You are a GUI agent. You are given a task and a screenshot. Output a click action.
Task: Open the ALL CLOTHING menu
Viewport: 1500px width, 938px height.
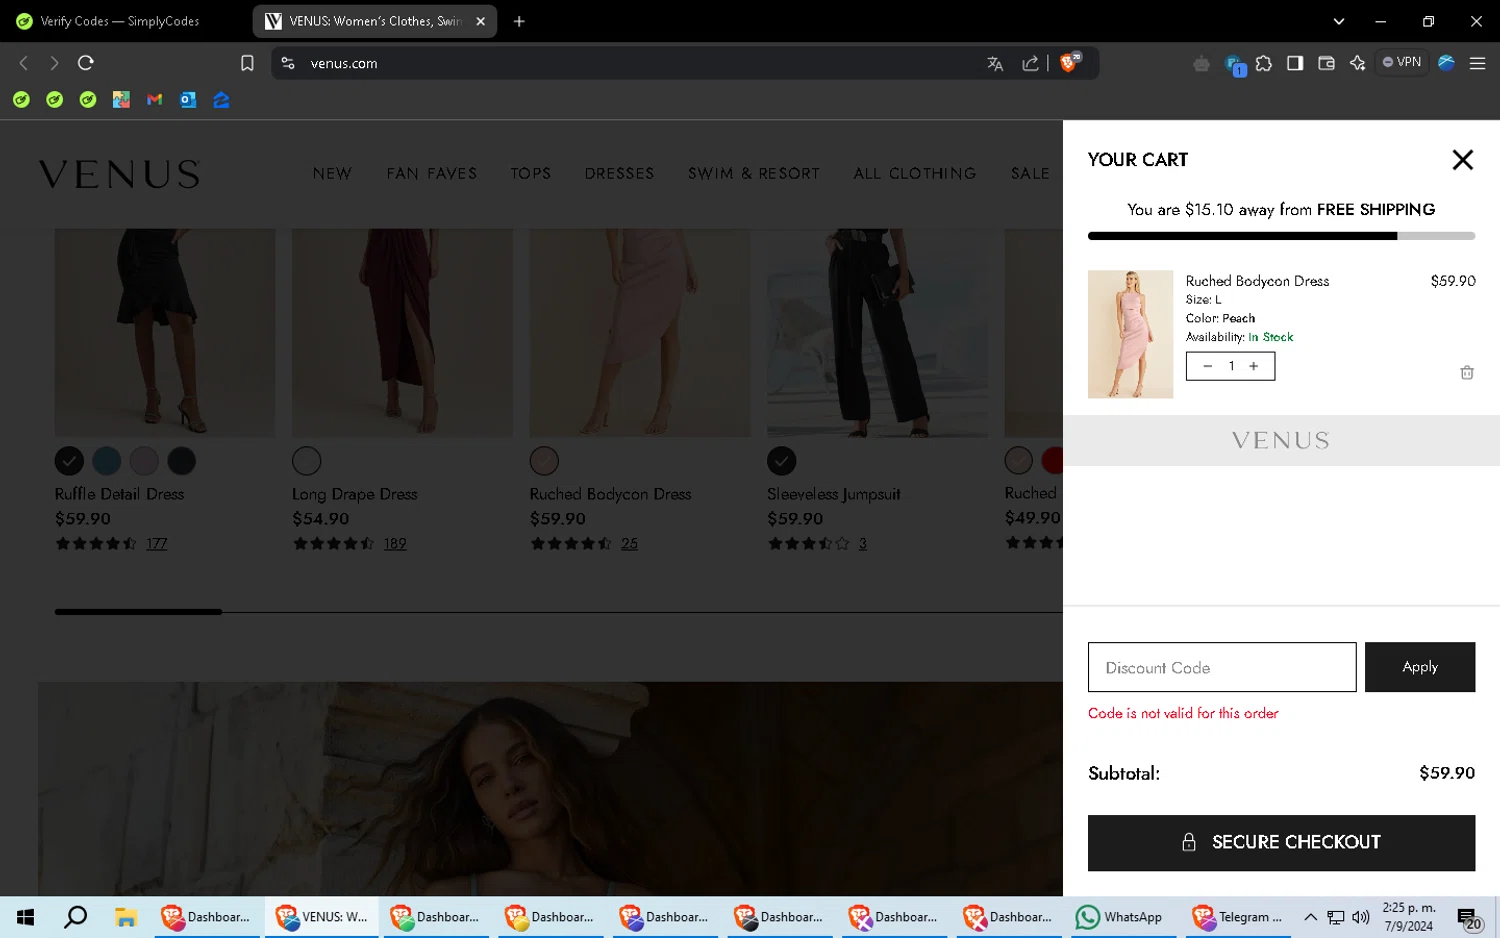coord(915,174)
